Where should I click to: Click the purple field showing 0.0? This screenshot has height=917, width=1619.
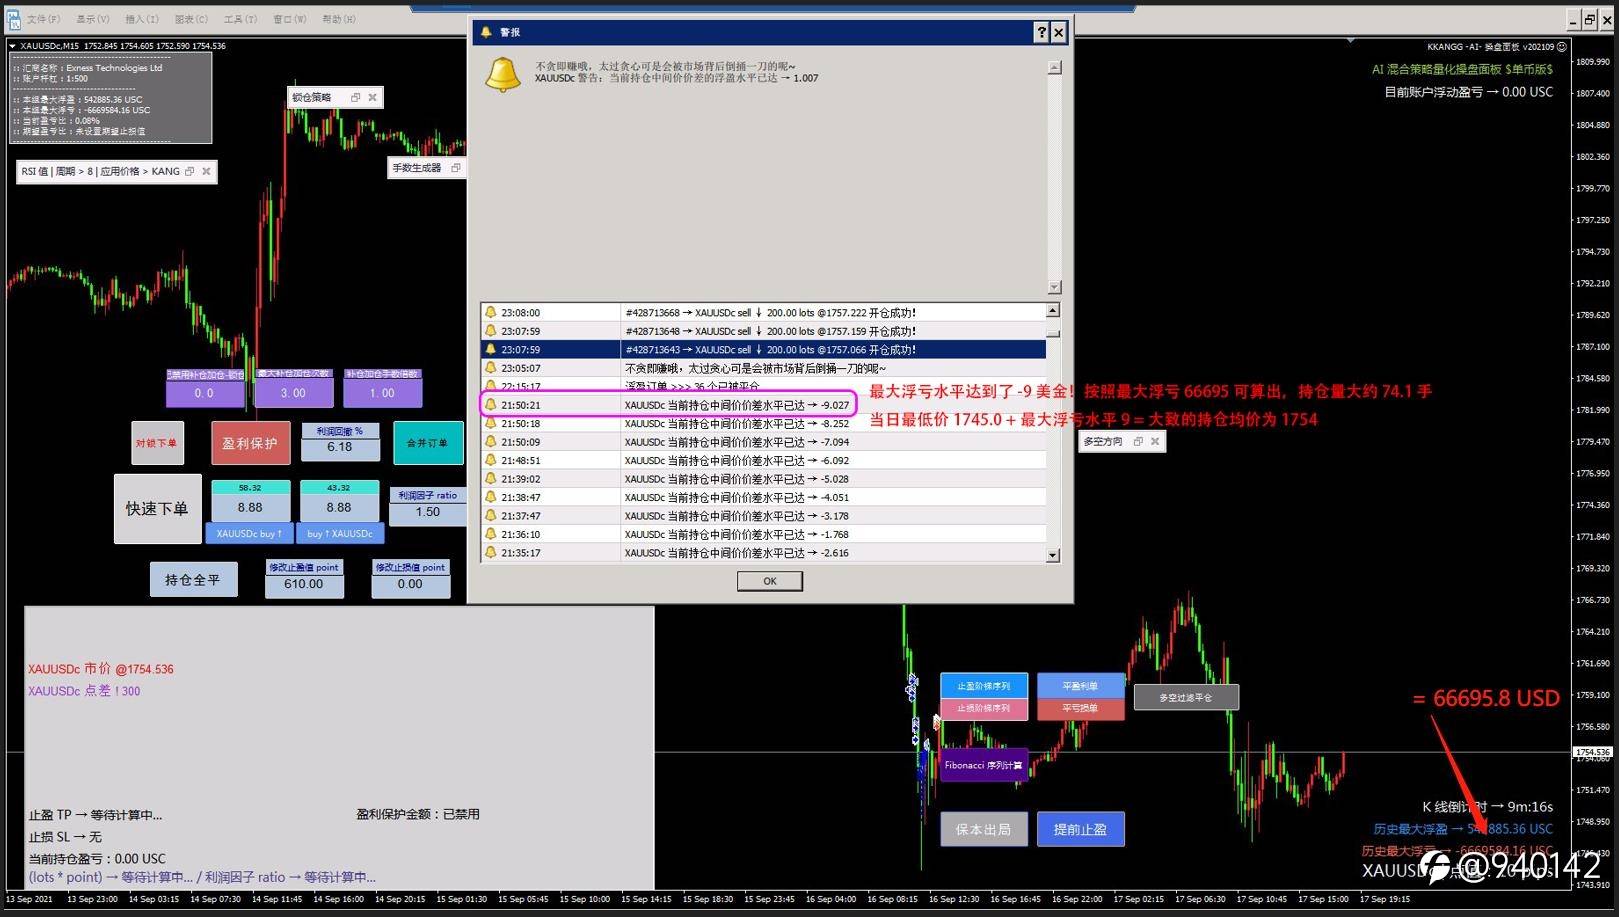[204, 393]
